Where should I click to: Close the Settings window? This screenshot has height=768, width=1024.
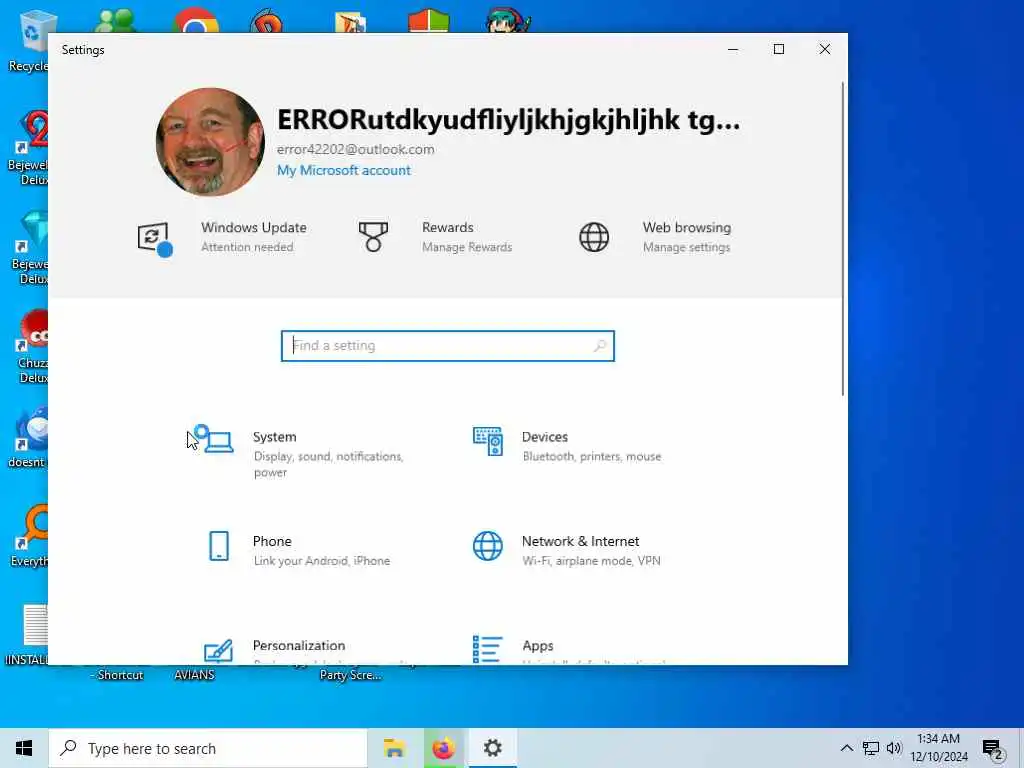[x=825, y=50]
